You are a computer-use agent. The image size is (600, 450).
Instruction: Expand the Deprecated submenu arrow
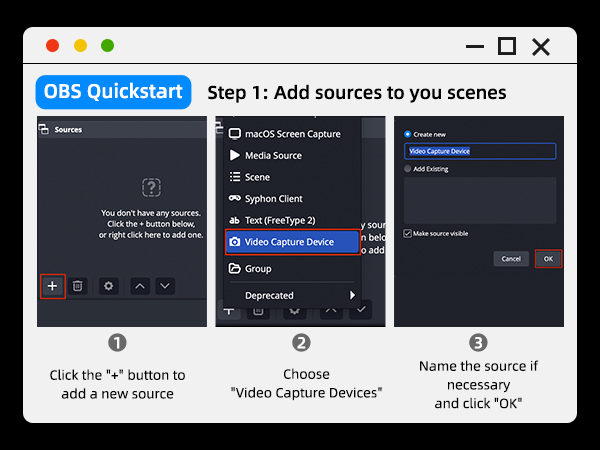pyautogui.click(x=352, y=295)
